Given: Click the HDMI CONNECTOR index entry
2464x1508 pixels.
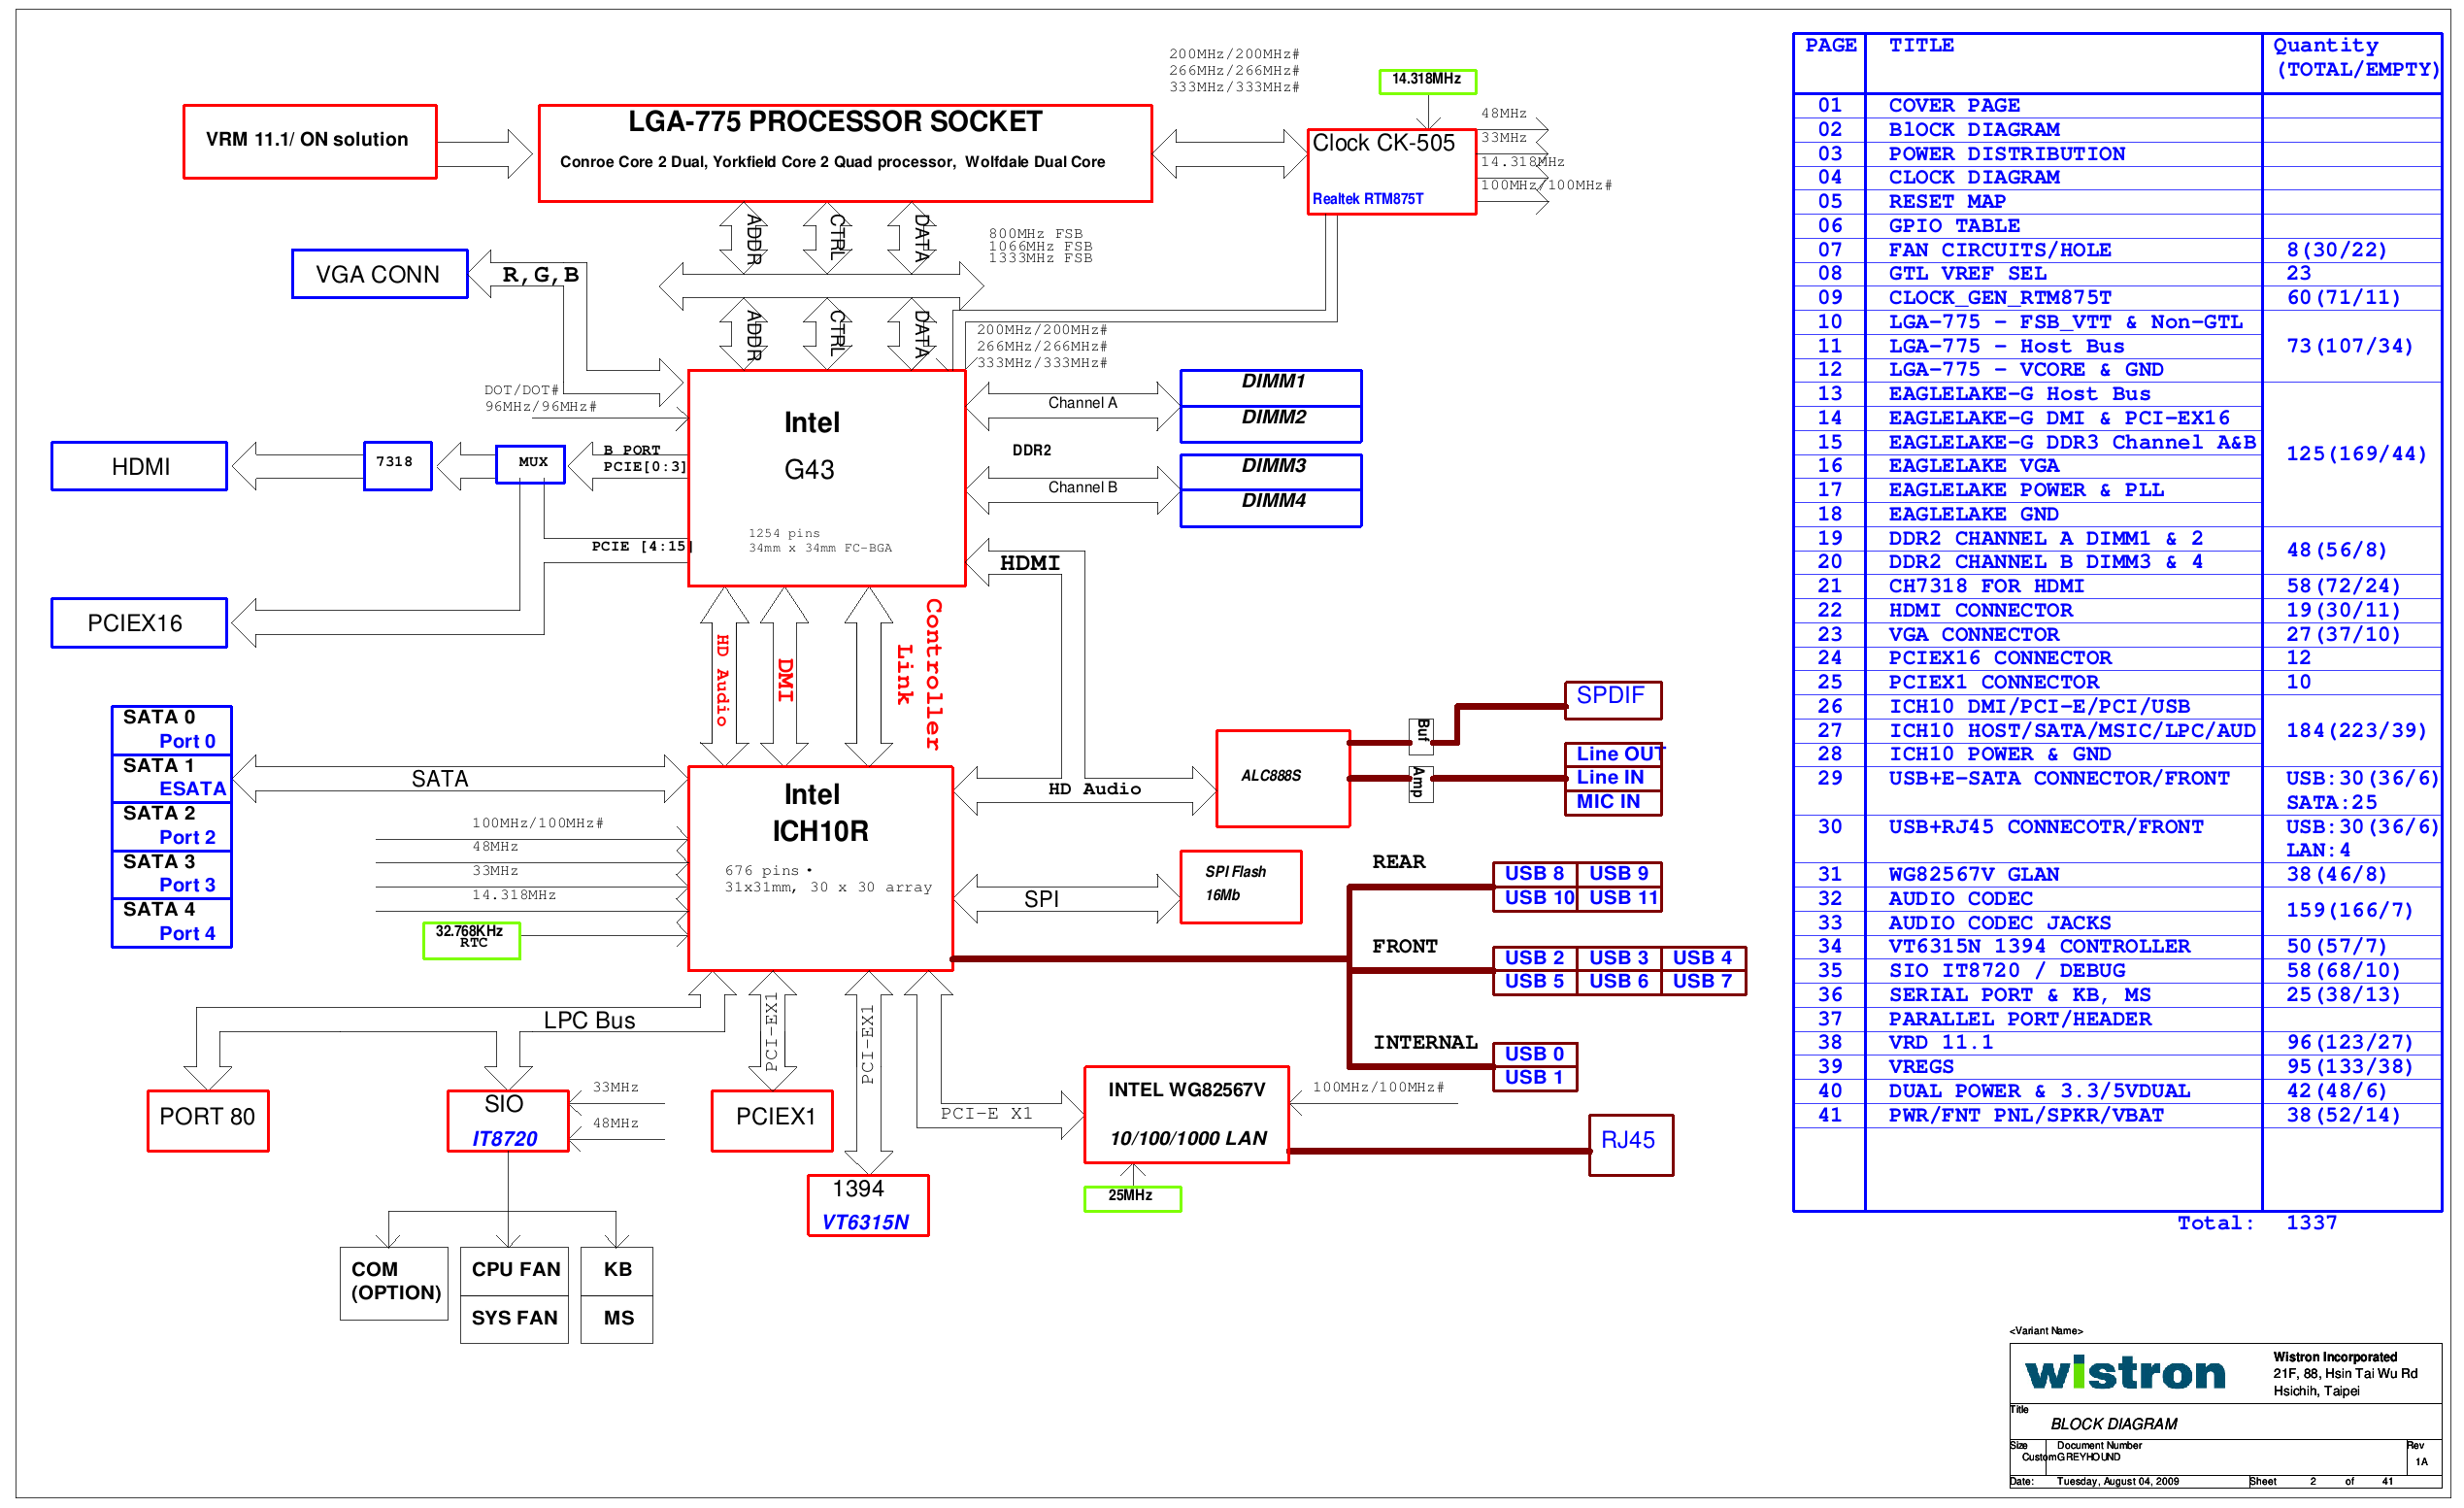Looking at the screenshot, I should [1980, 610].
